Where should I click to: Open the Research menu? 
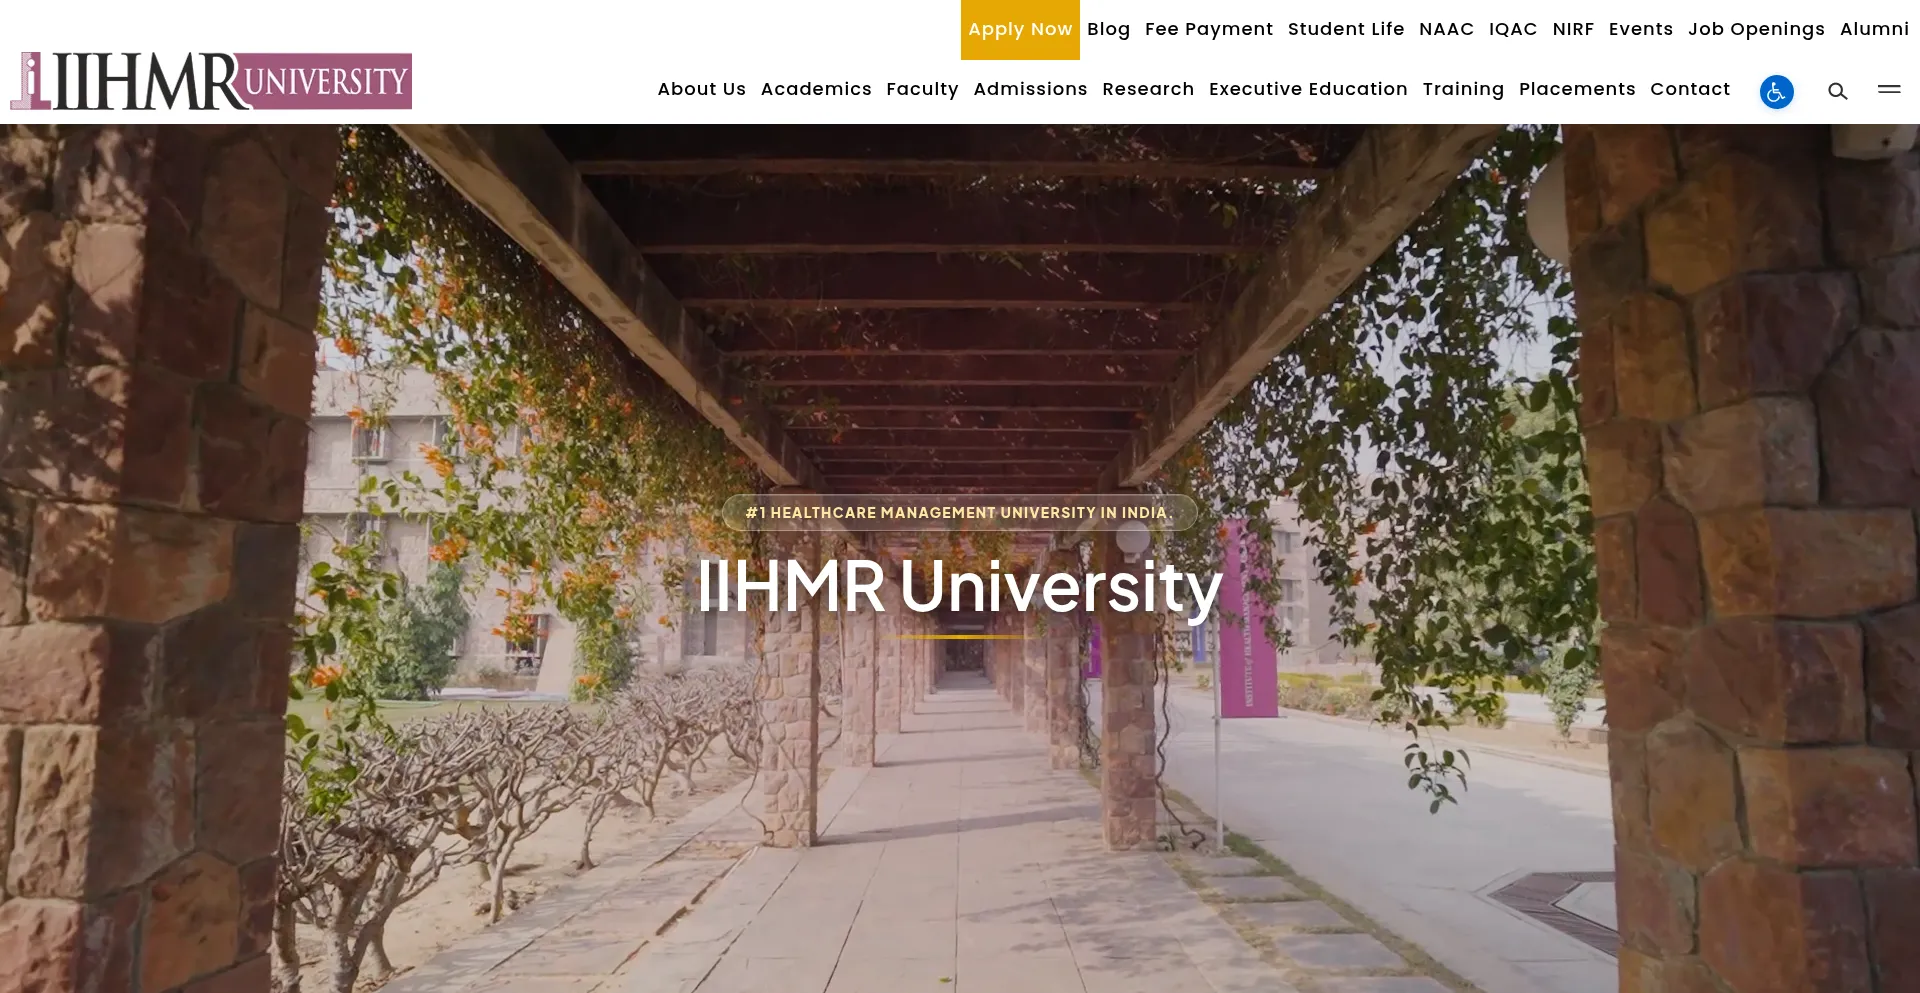1148,89
